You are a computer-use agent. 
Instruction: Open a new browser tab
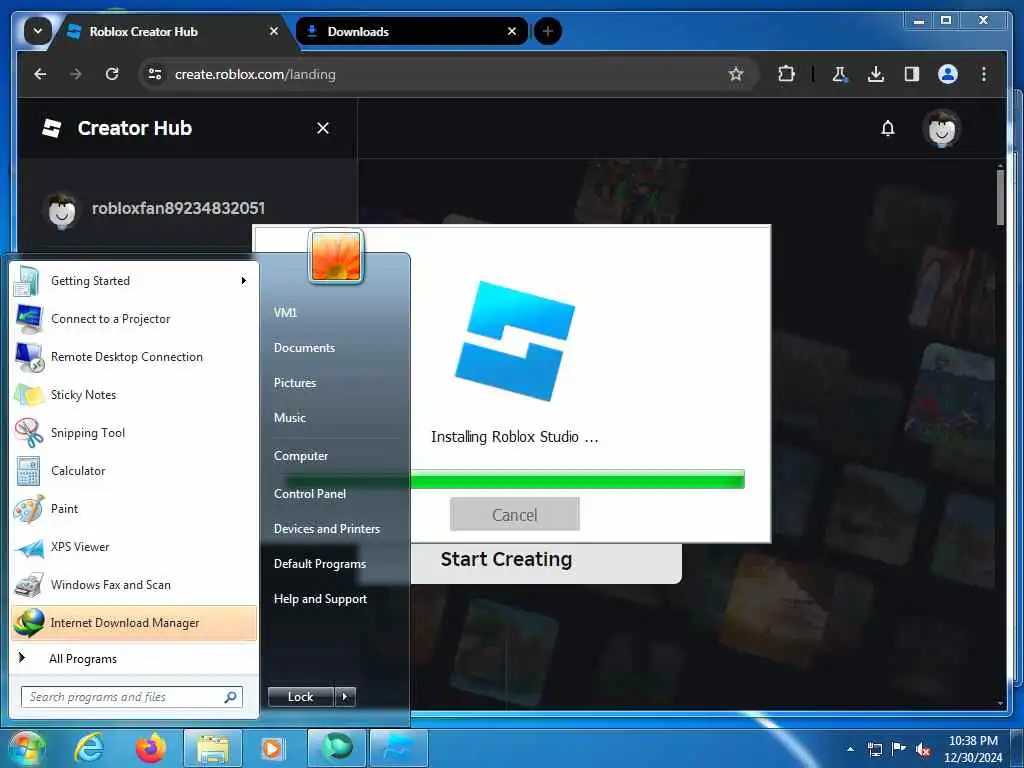[547, 31]
